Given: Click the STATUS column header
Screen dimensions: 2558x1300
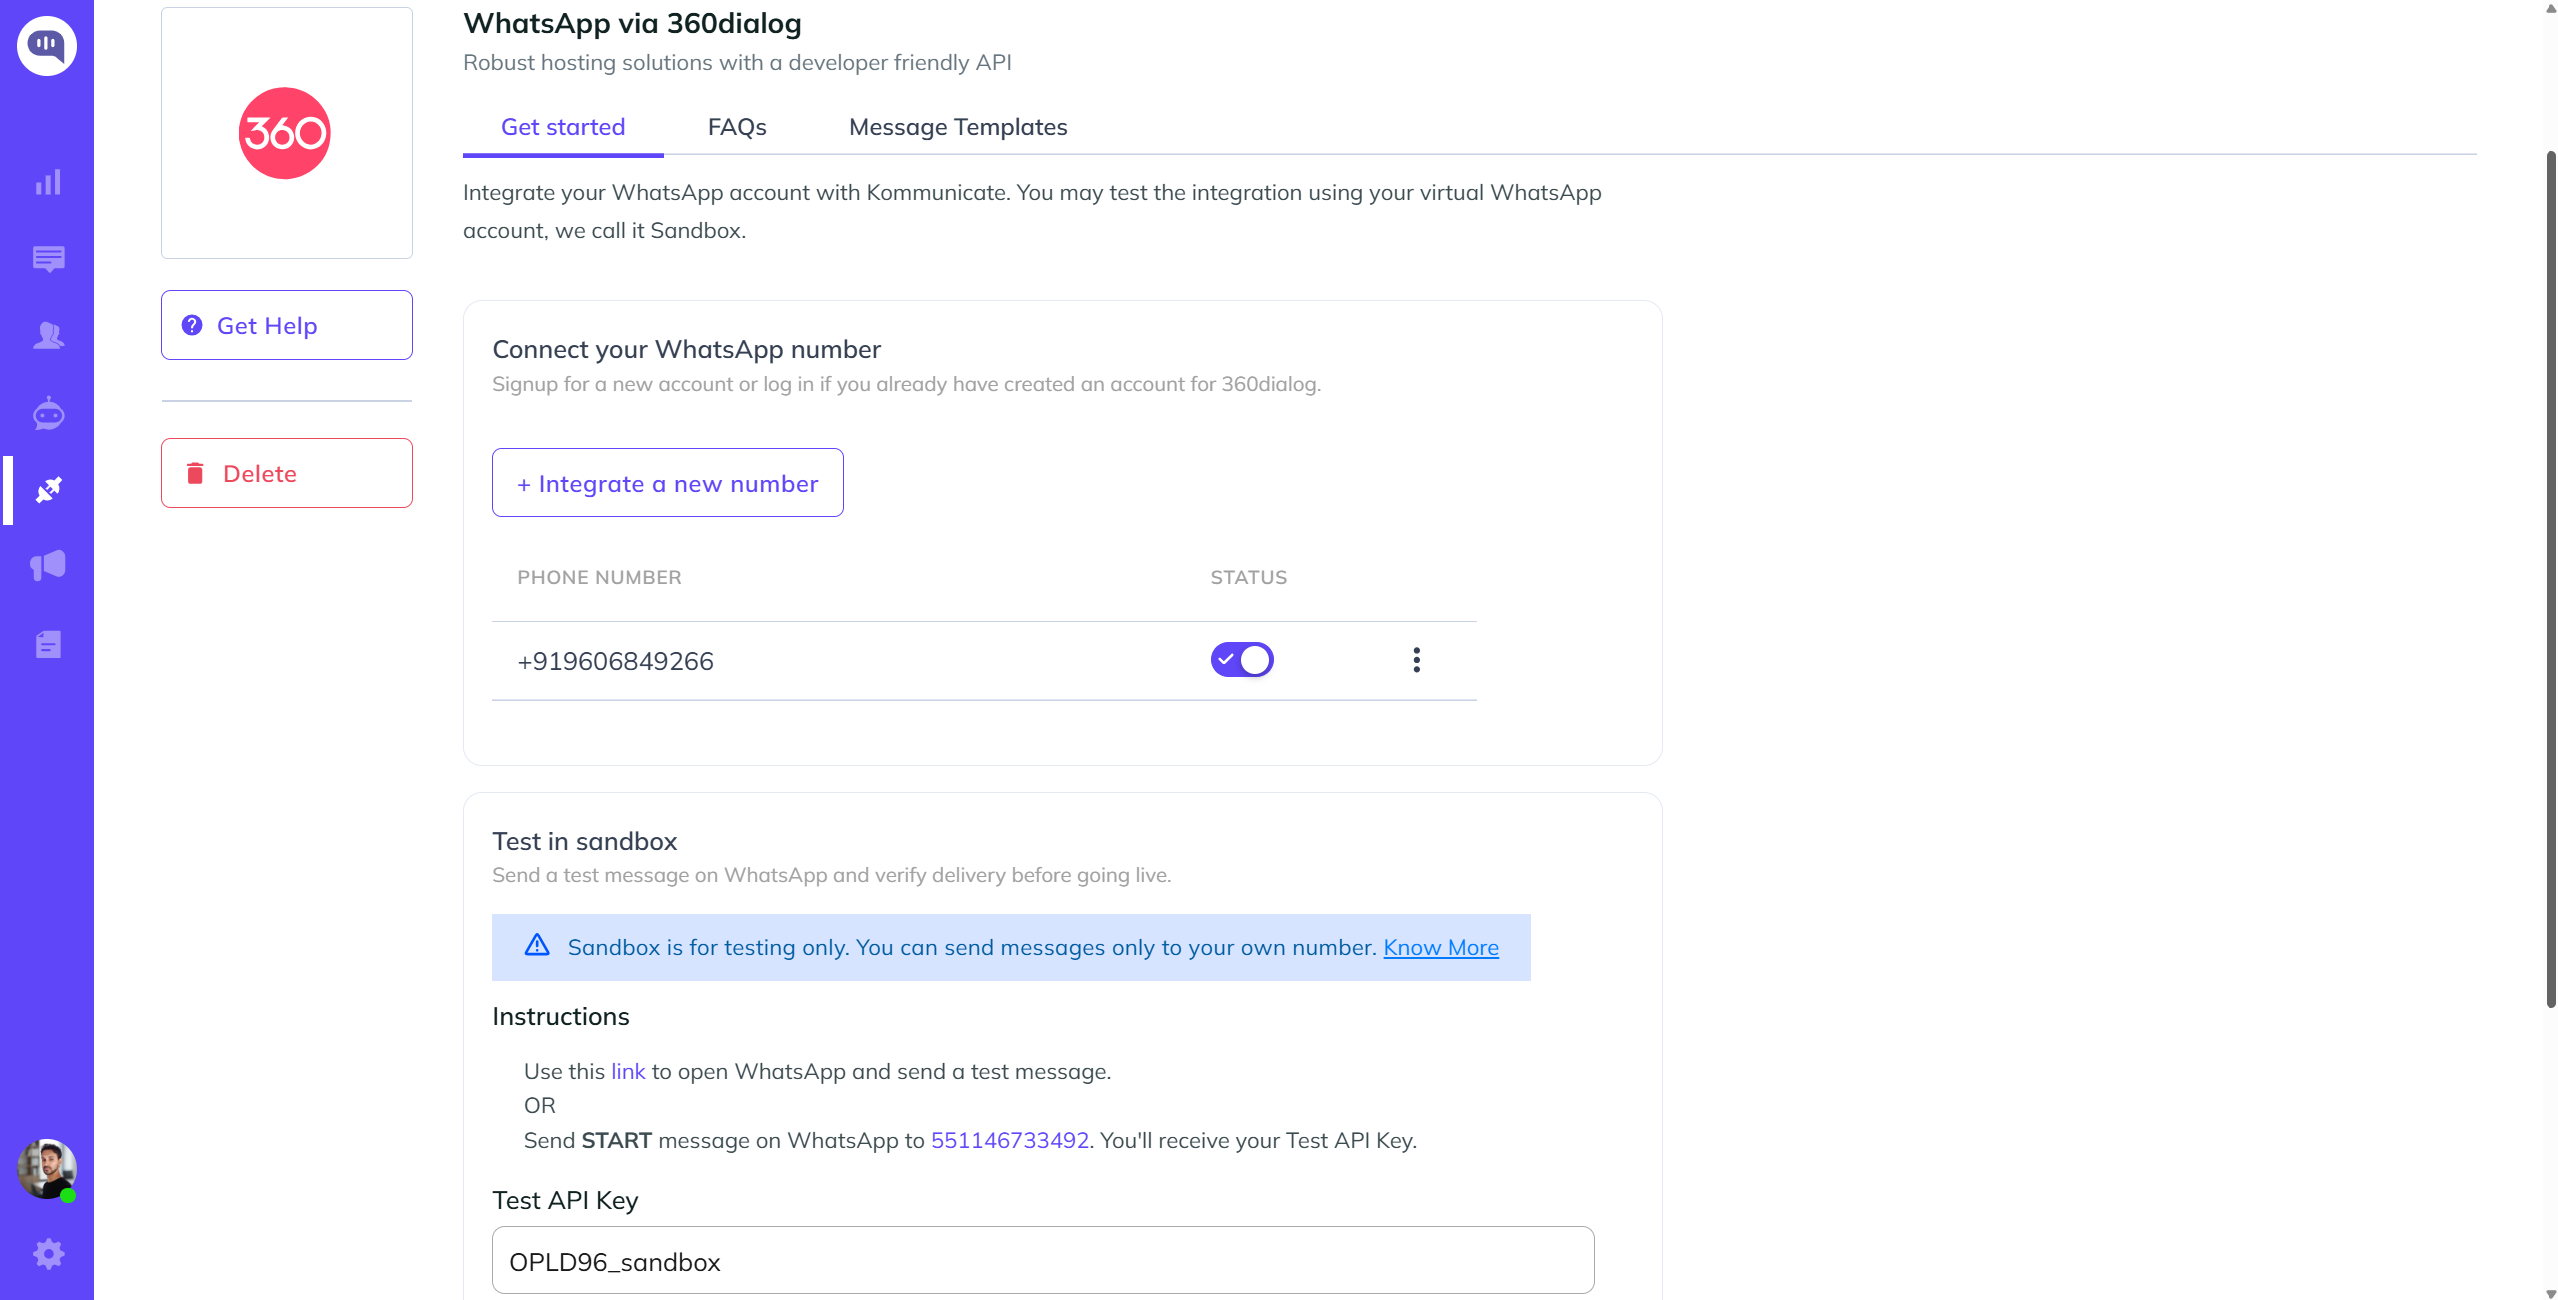Looking at the screenshot, I should (x=1249, y=577).
